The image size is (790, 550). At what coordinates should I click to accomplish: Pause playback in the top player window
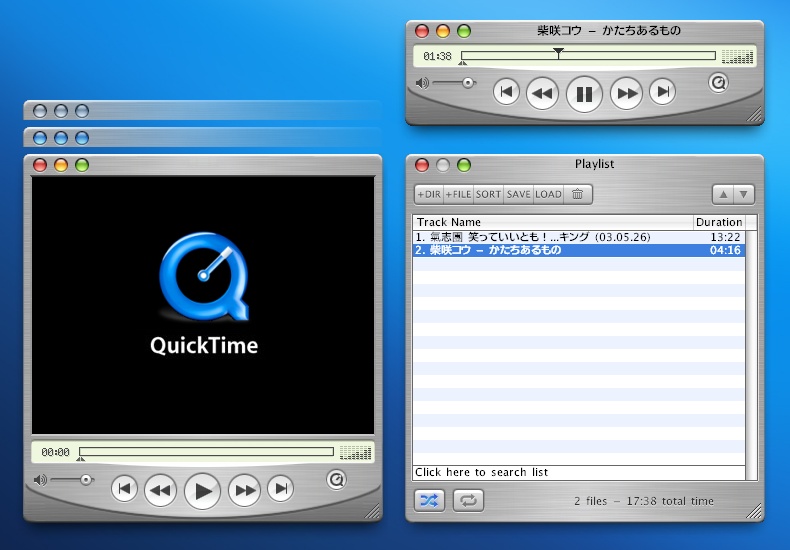[584, 94]
